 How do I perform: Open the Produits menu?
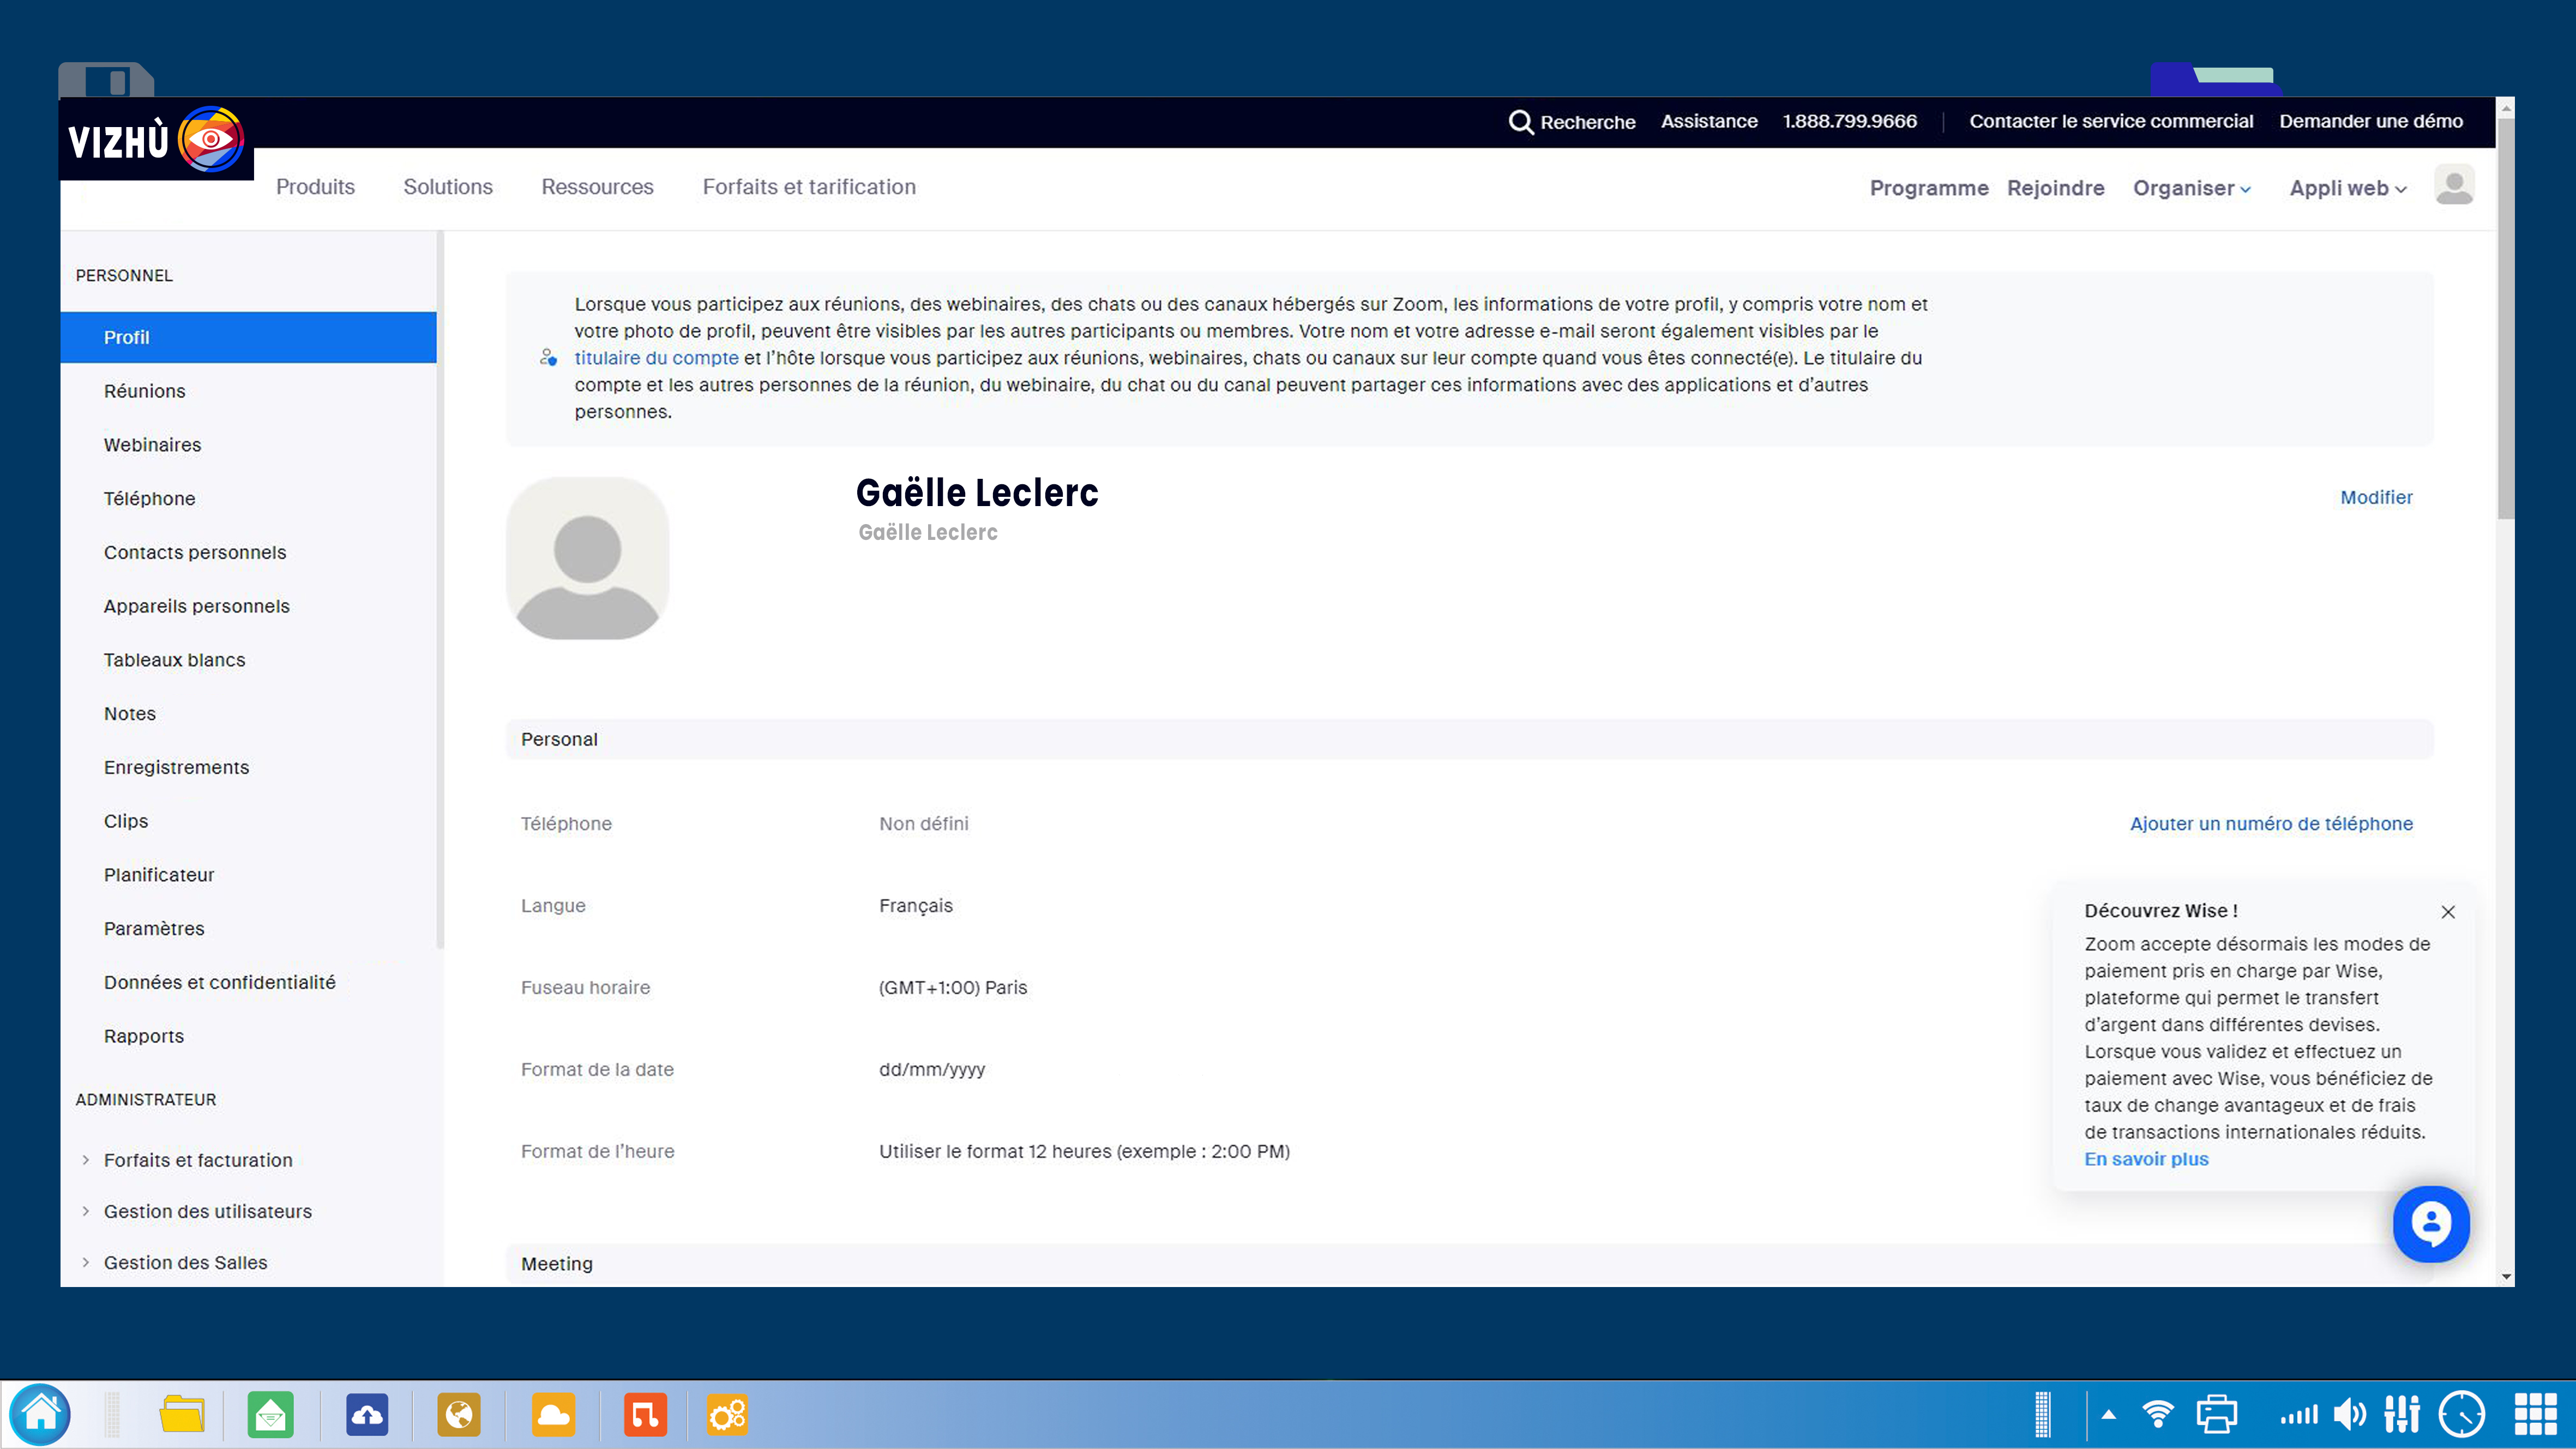315,187
